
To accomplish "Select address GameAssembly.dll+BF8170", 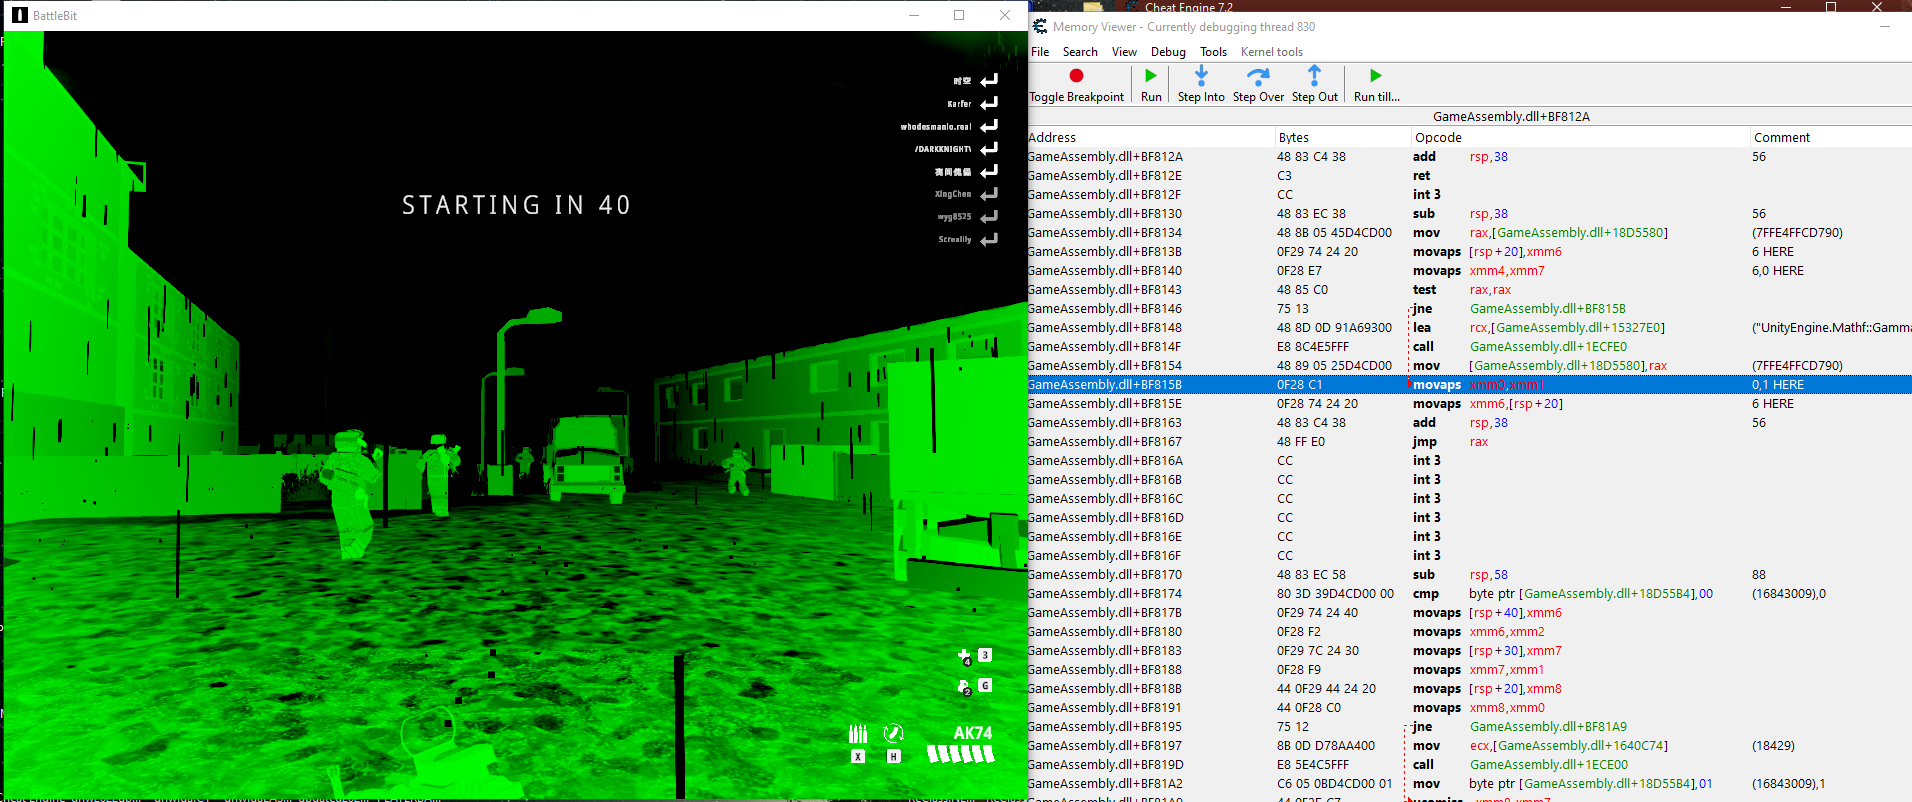I will (1105, 575).
